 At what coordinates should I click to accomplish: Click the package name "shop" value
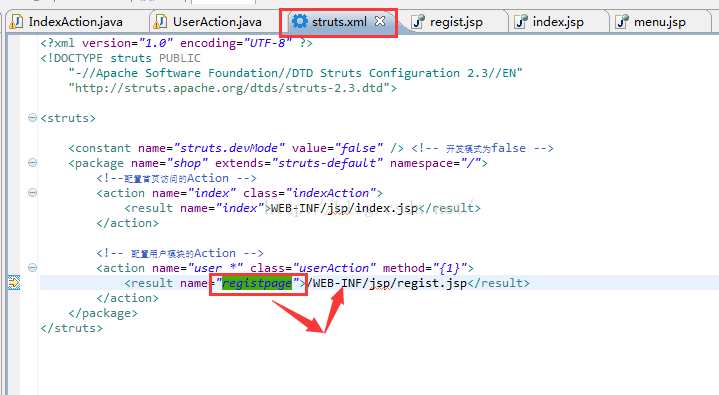click(x=187, y=163)
